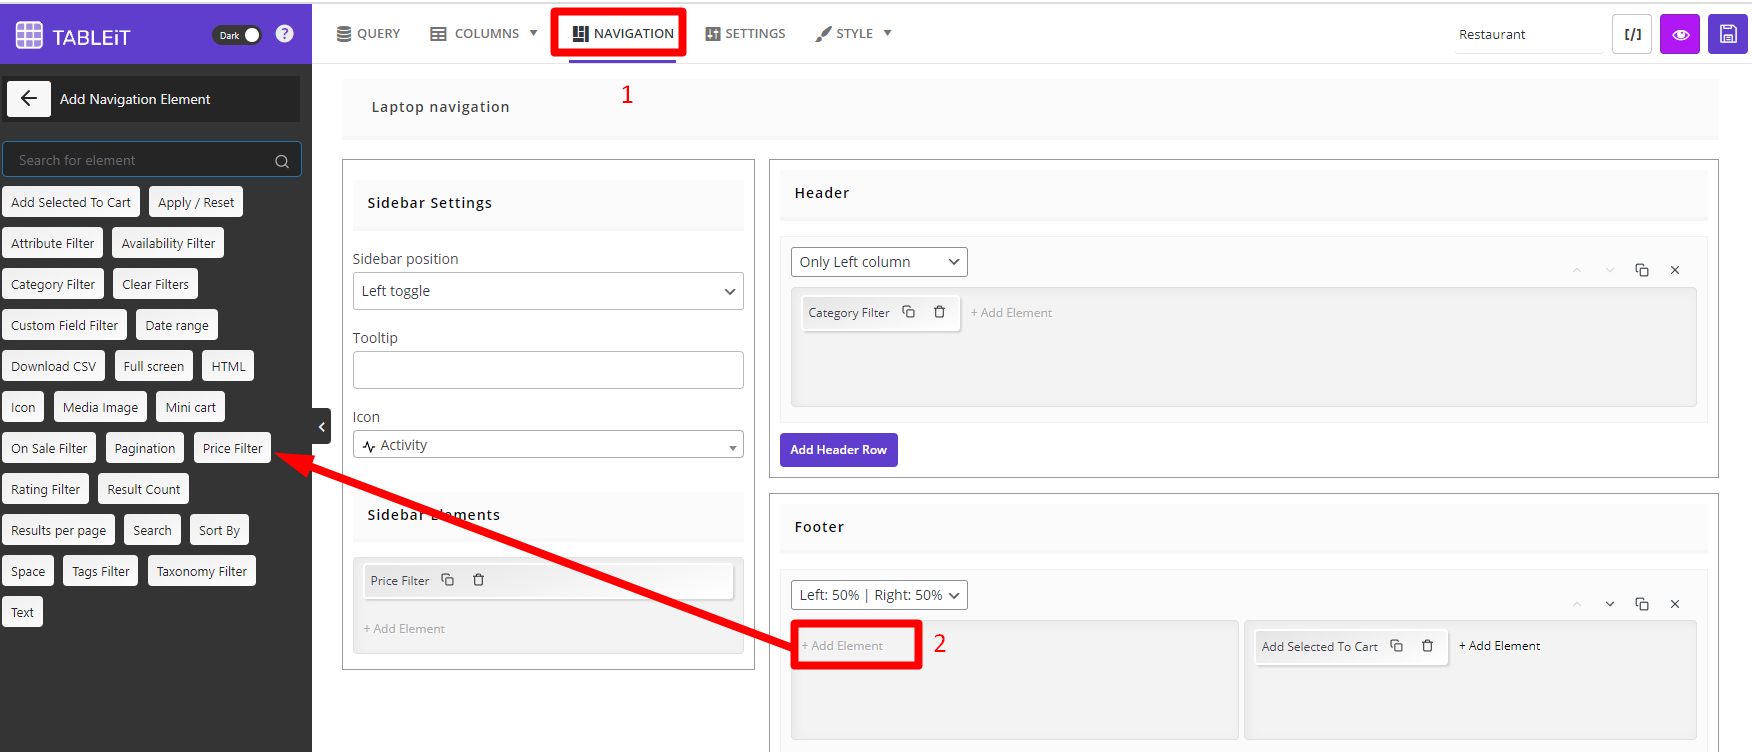
Task: Toggle the Dark mode switch
Action: 237,35
